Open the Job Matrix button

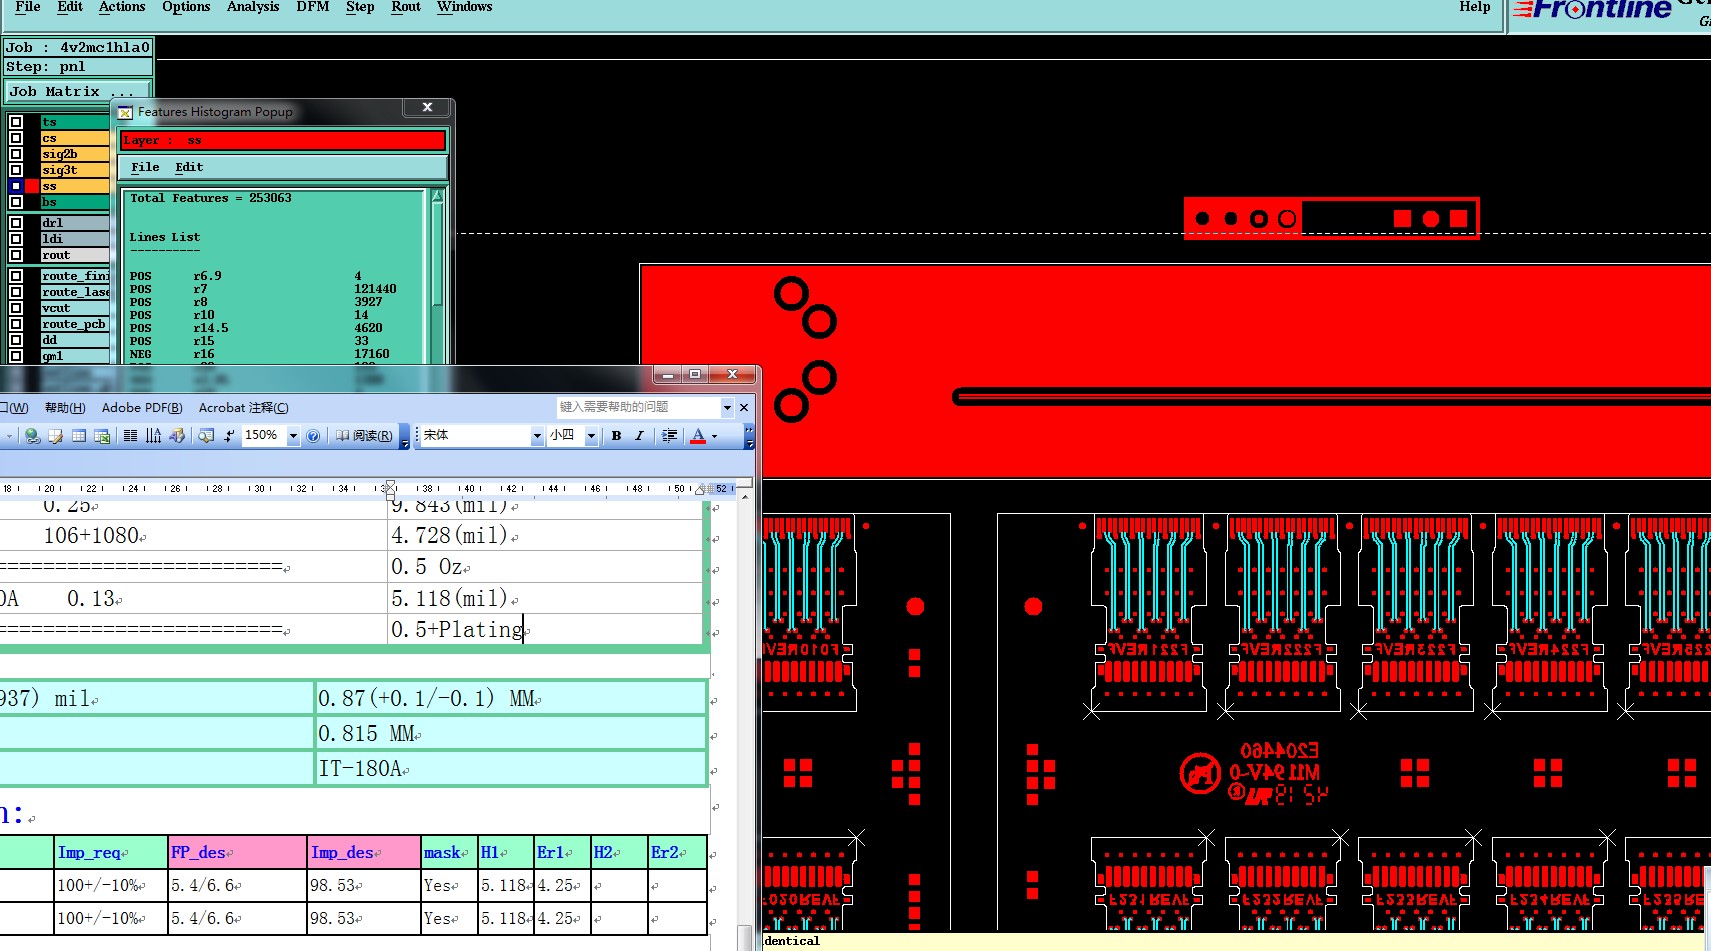[77, 91]
